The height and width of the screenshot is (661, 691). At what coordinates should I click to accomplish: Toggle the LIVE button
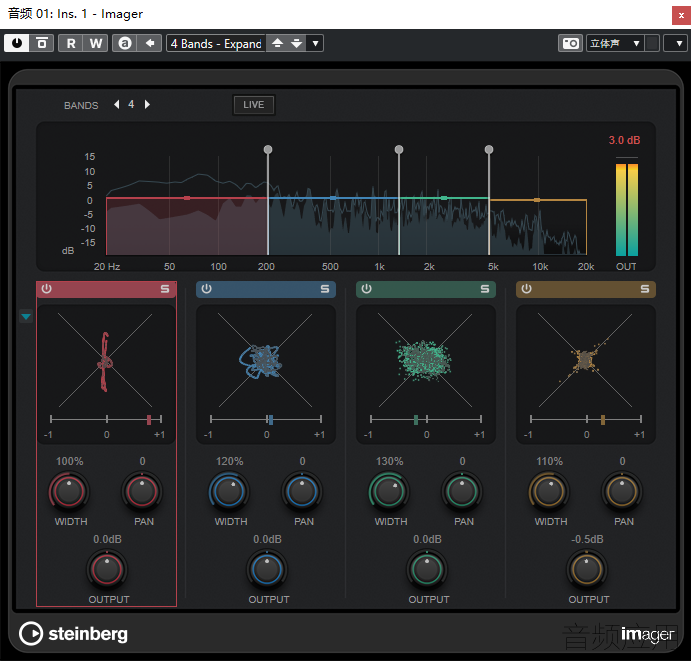254,105
